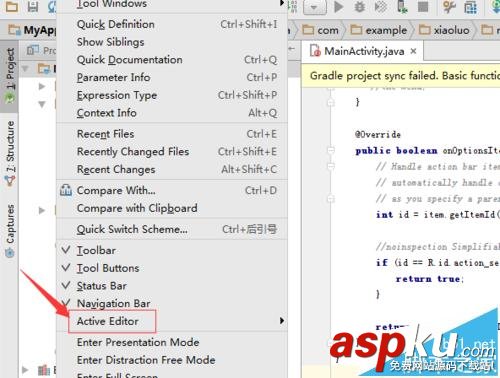Close the MainActivity.java tab
Viewport: 500px width, 378px height.
pyautogui.click(x=413, y=51)
